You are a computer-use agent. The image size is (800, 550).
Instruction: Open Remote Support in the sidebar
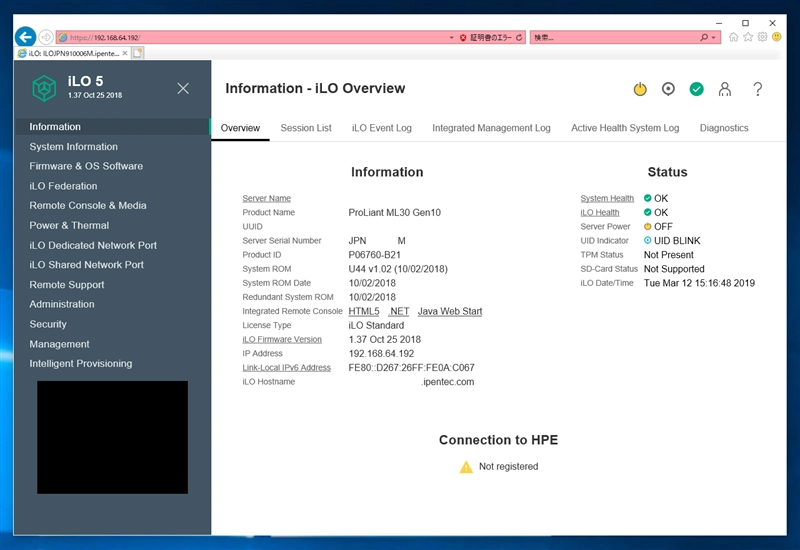click(67, 284)
